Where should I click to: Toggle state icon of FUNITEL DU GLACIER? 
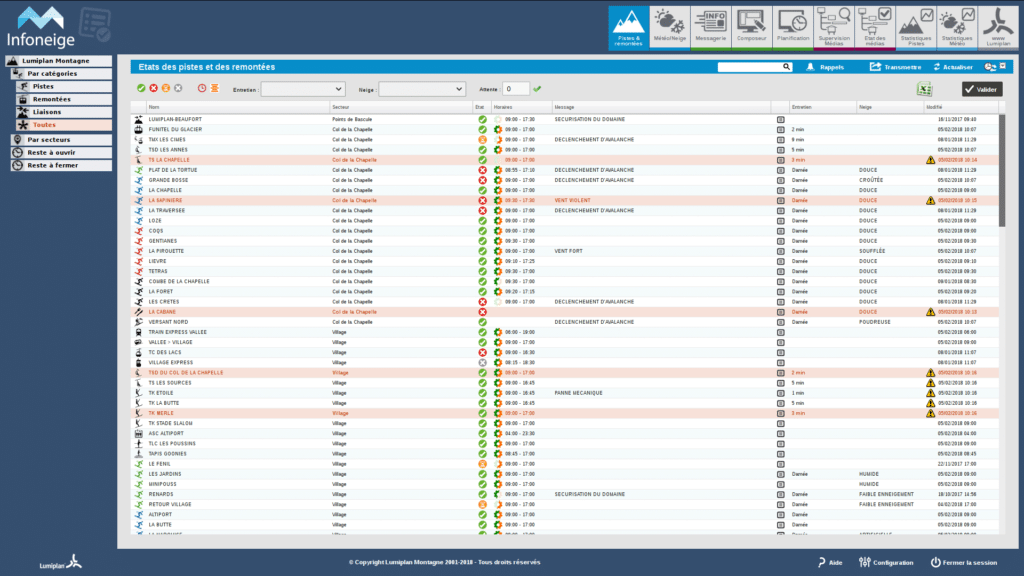[x=483, y=129]
